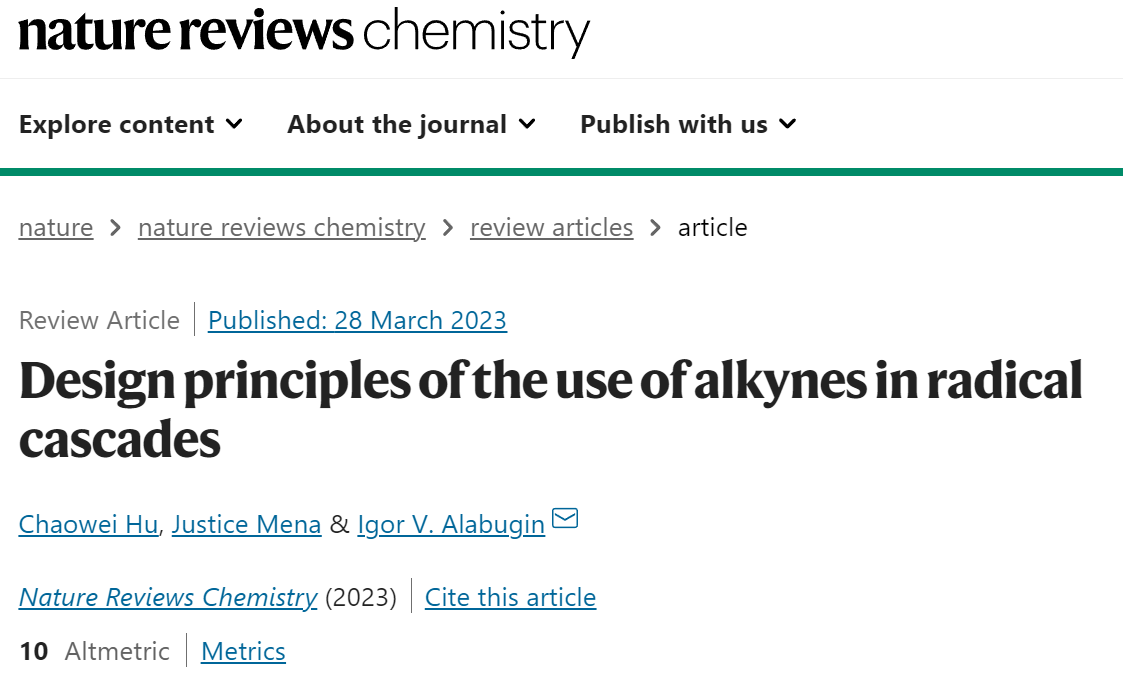Open author Chaowei Hu's profile

pos(88,524)
